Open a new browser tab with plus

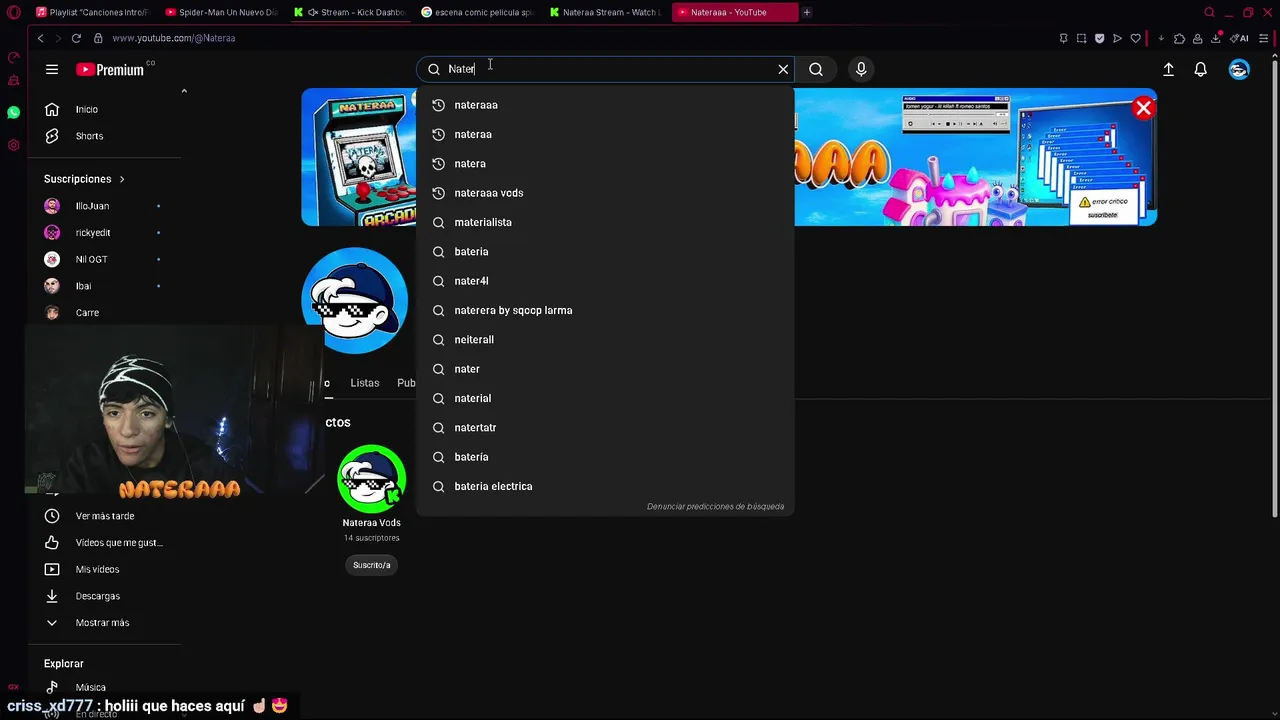(807, 12)
